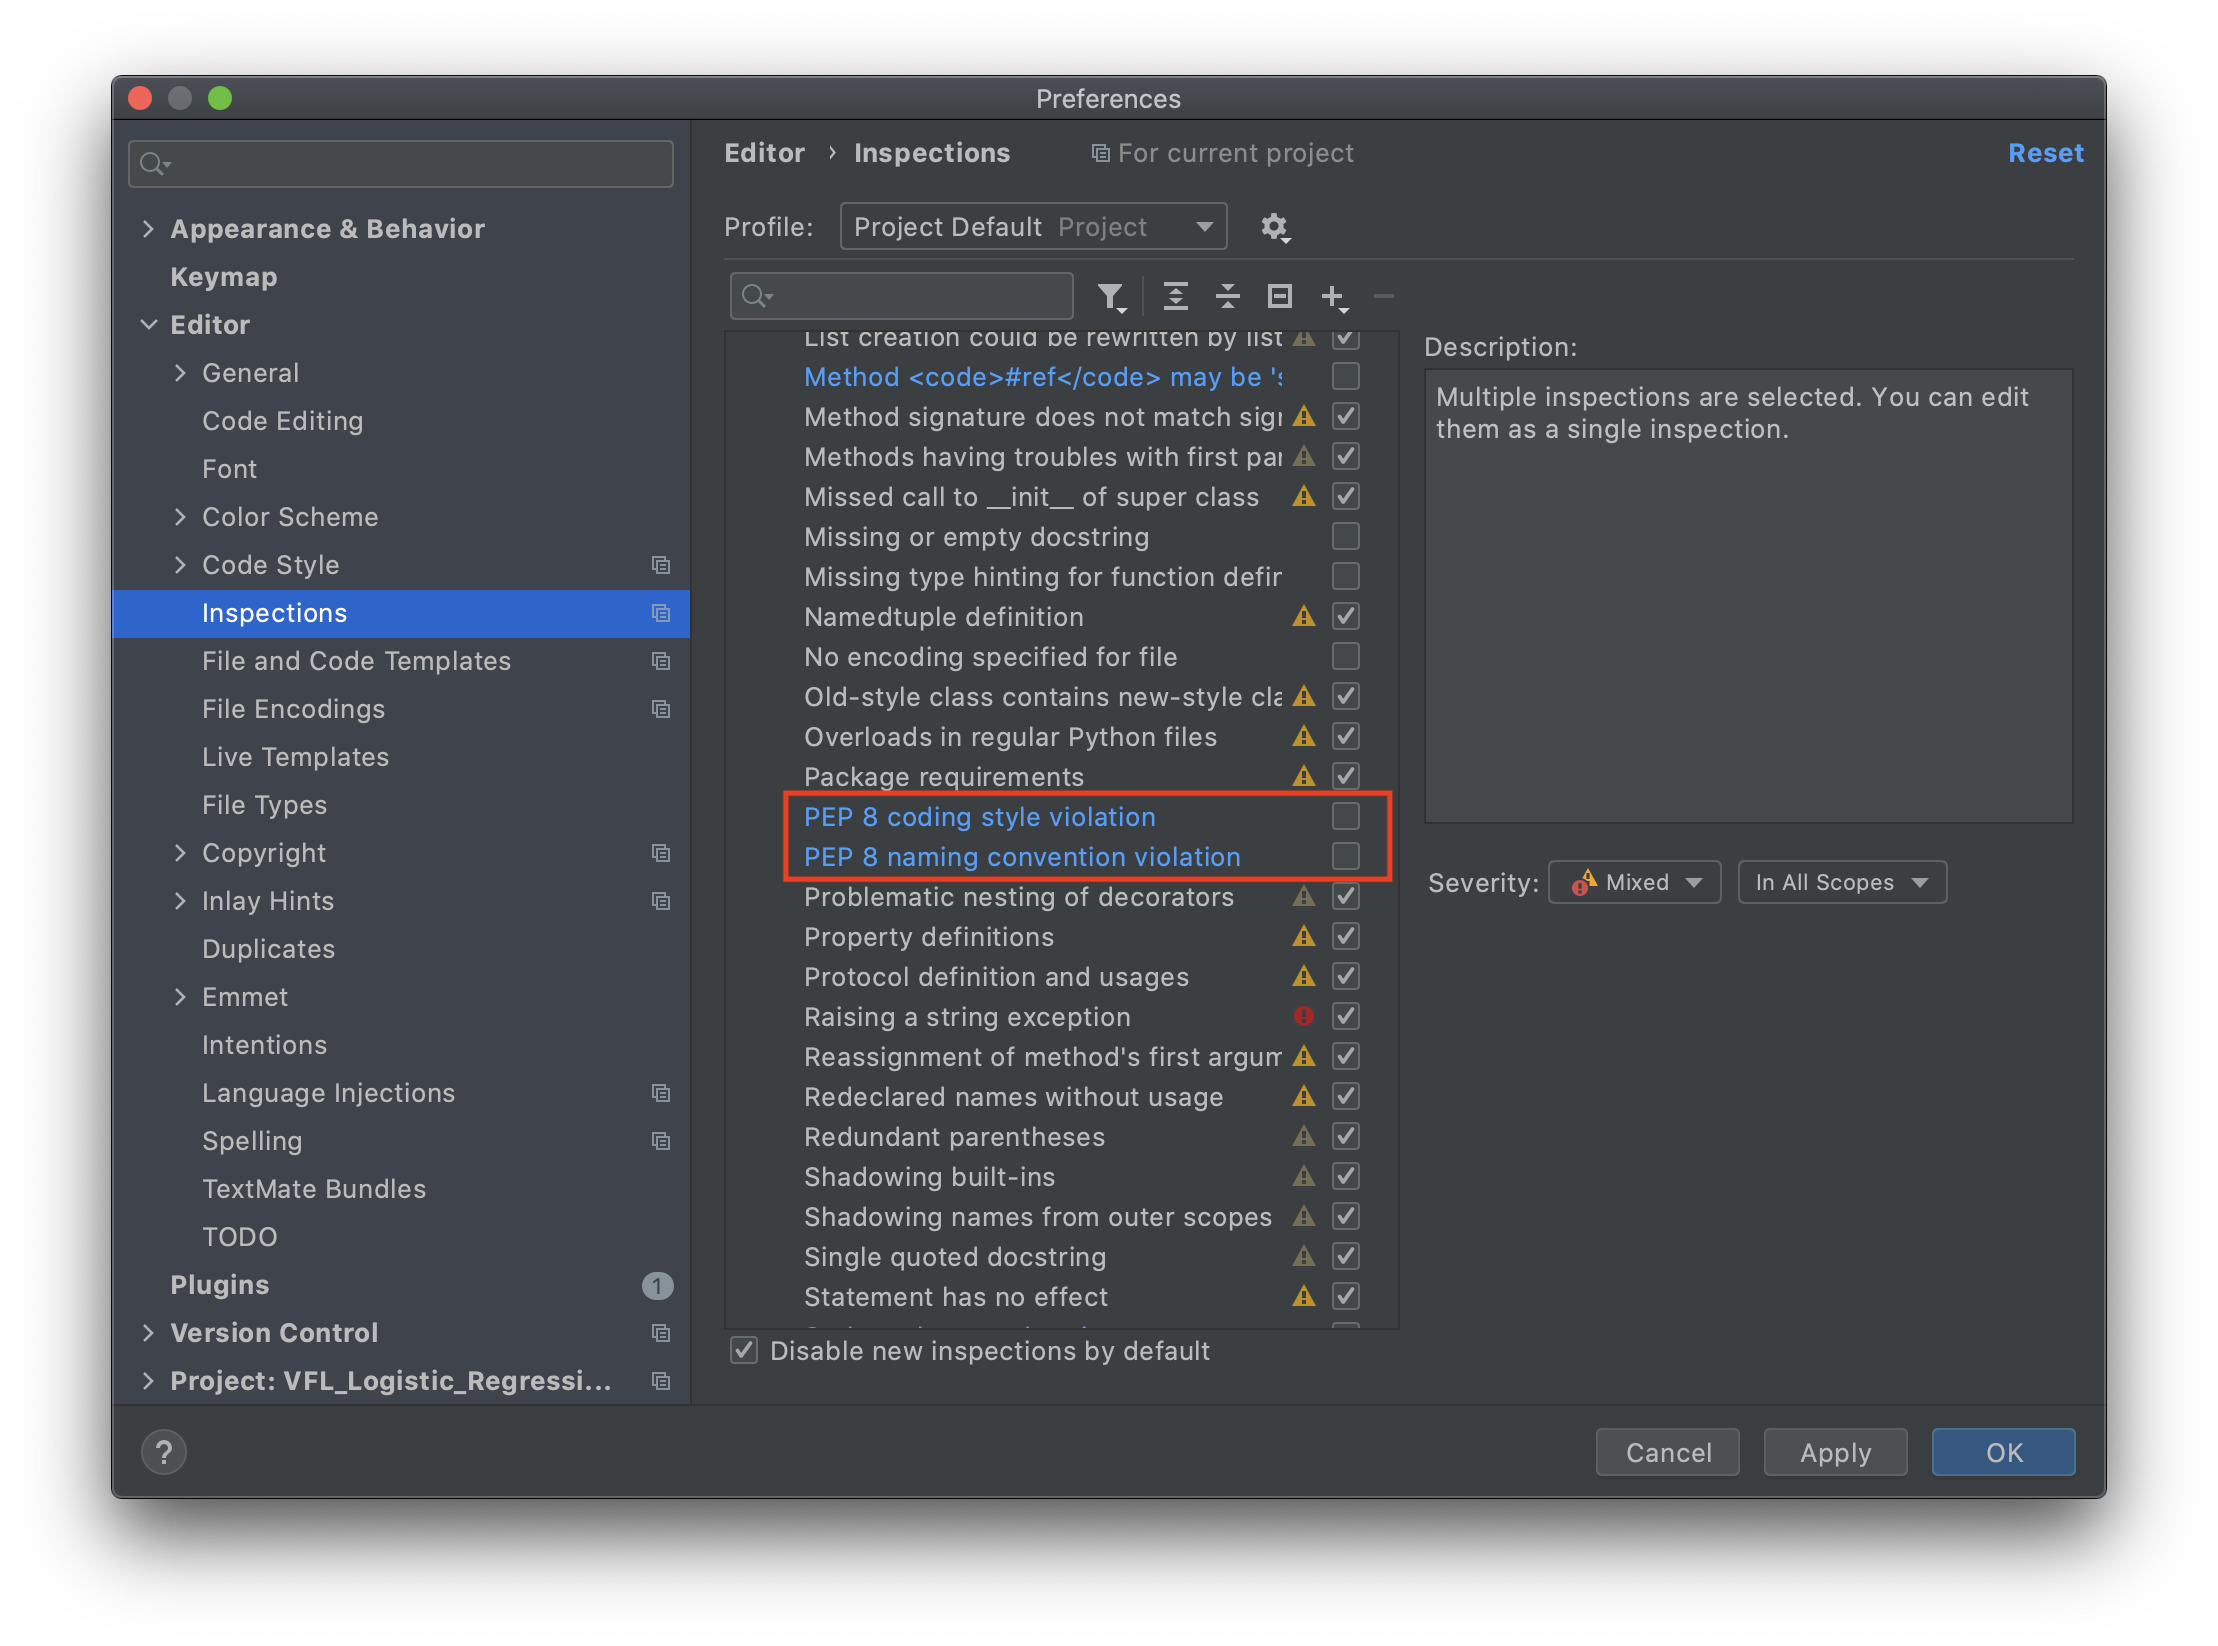The height and width of the screenshot is (1646, 2218).
Task: Click the Expand All tree icon
Action: coord(1176,297)
